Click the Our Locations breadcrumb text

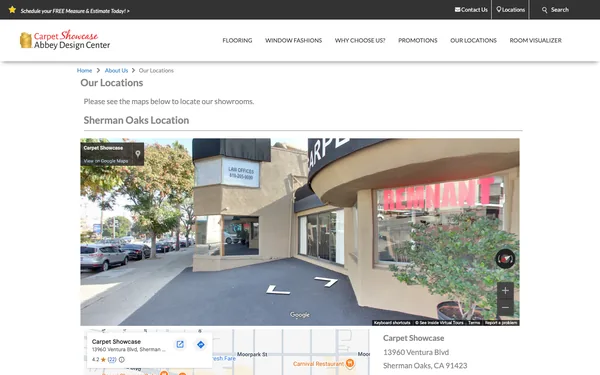tap(156, 70)
